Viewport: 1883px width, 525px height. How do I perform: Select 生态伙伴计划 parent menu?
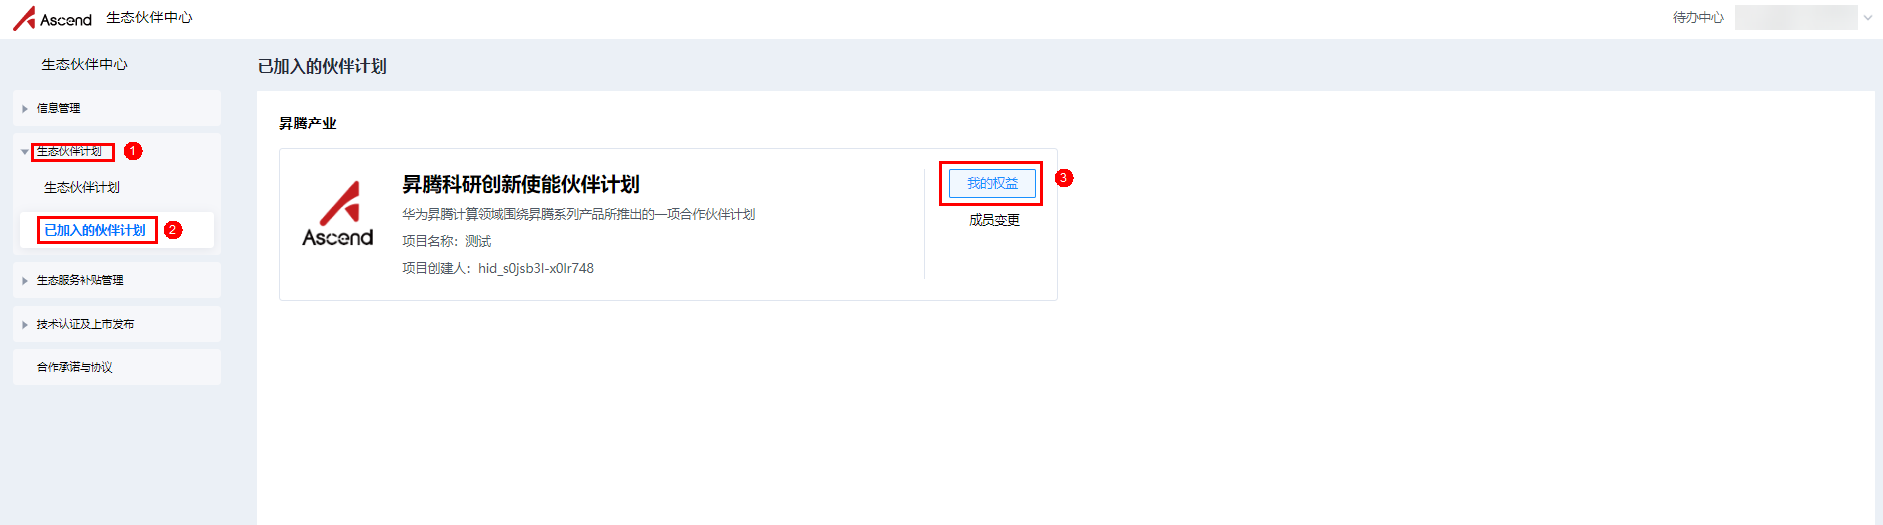69,151
